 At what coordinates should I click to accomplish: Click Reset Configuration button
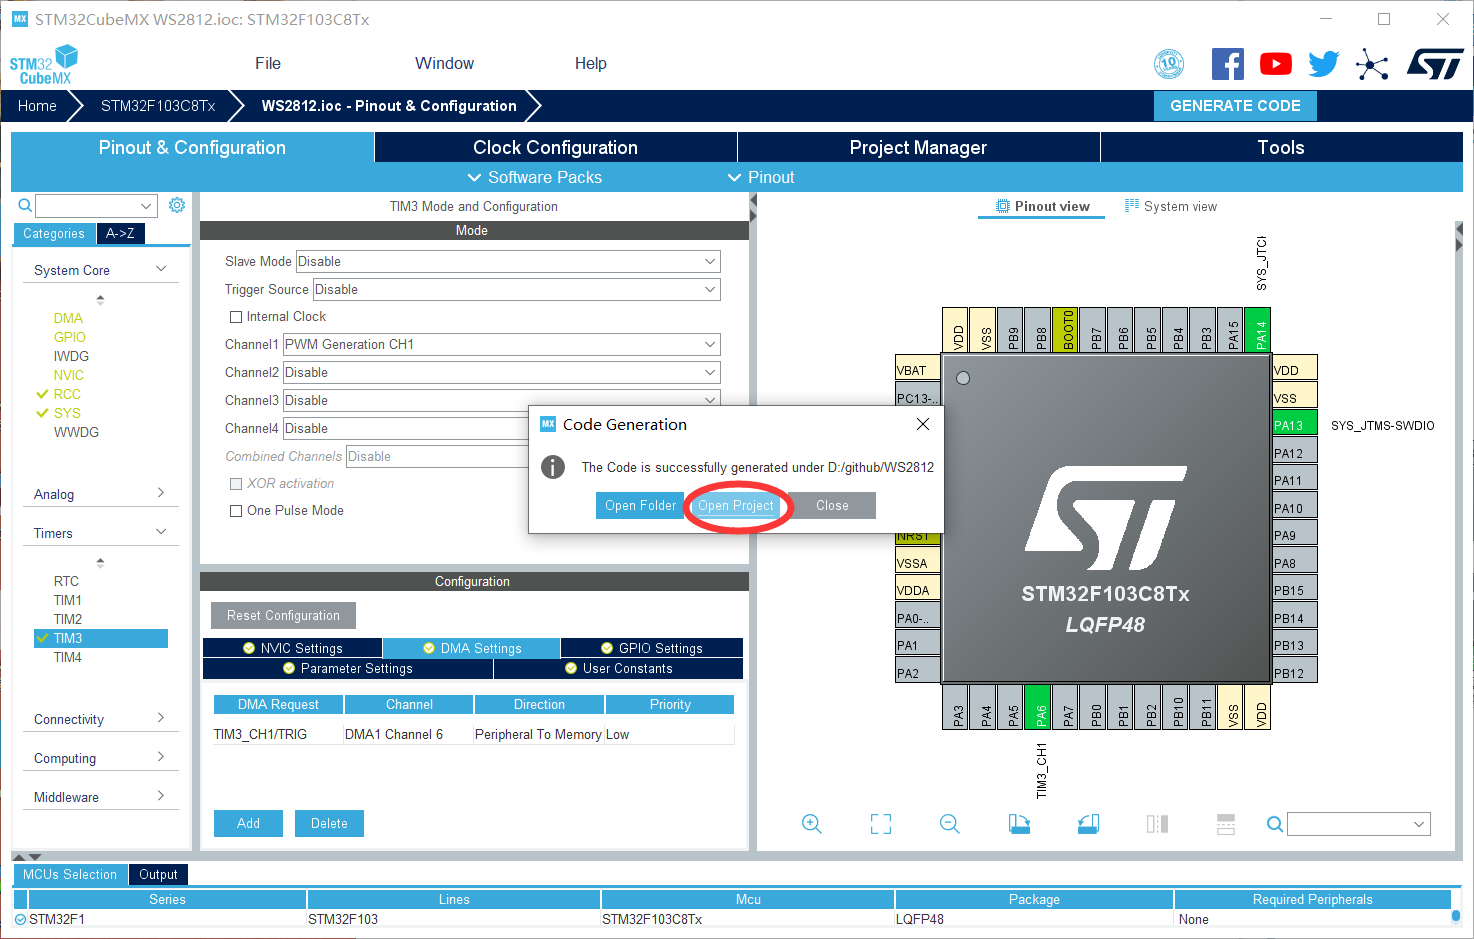coord(283,615)
